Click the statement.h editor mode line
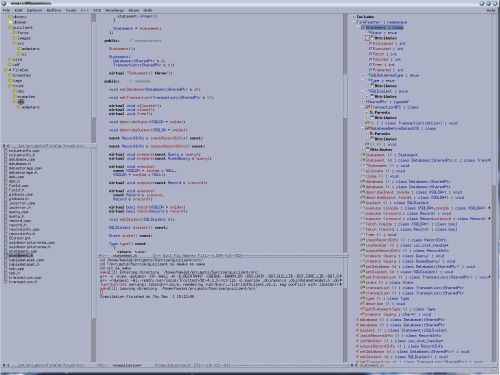The width and height of the screenshot is (500, 375). (x=223, y=256)
